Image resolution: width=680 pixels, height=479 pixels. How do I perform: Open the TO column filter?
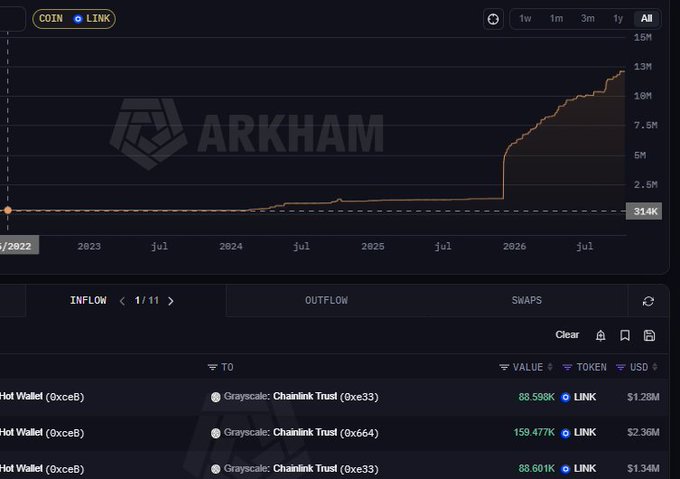click(212, 368)
